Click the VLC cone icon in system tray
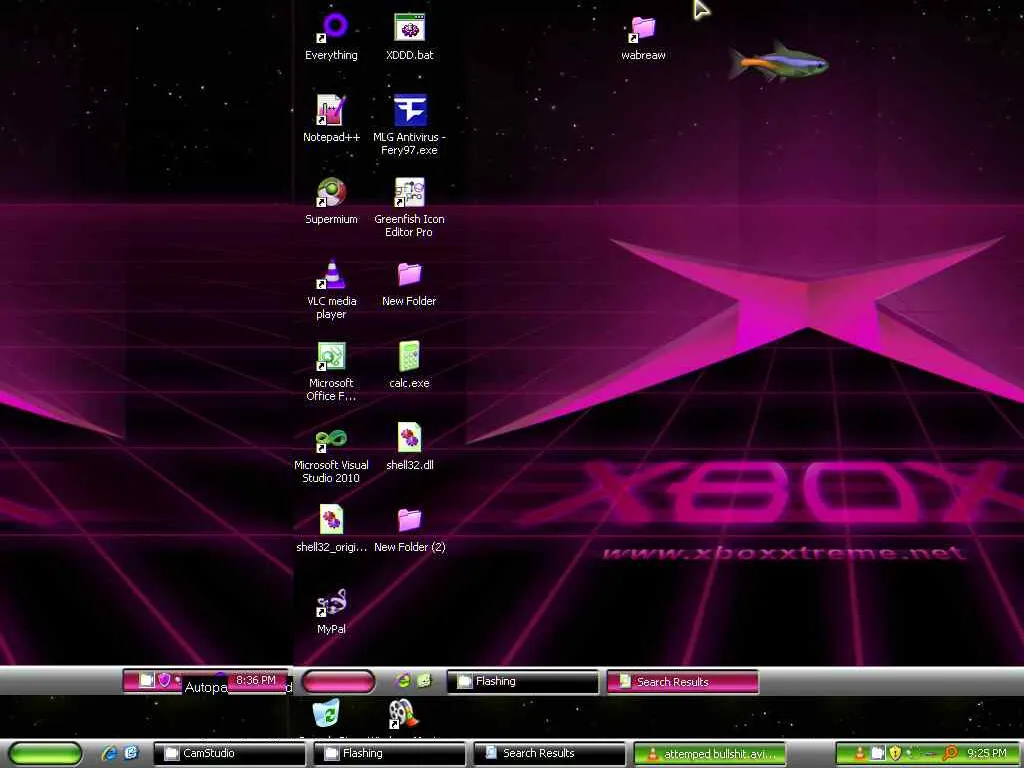Image resolution: width=1024 pixels, height=768 pixels. 860,754
